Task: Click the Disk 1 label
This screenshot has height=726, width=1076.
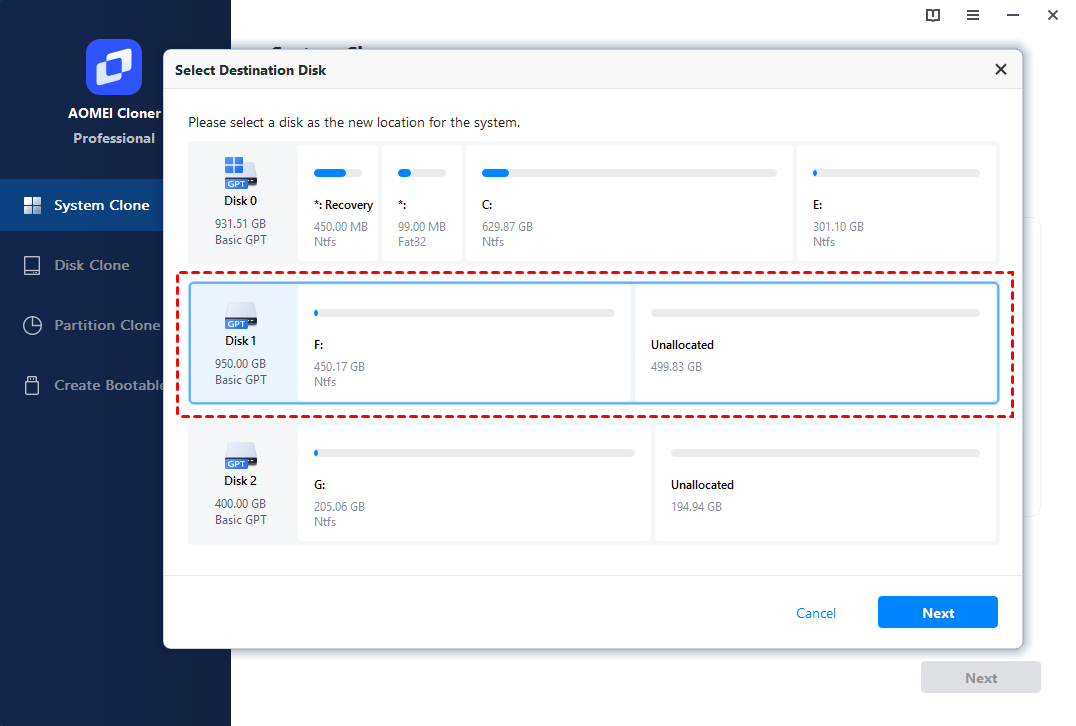Action: [240, 340]
